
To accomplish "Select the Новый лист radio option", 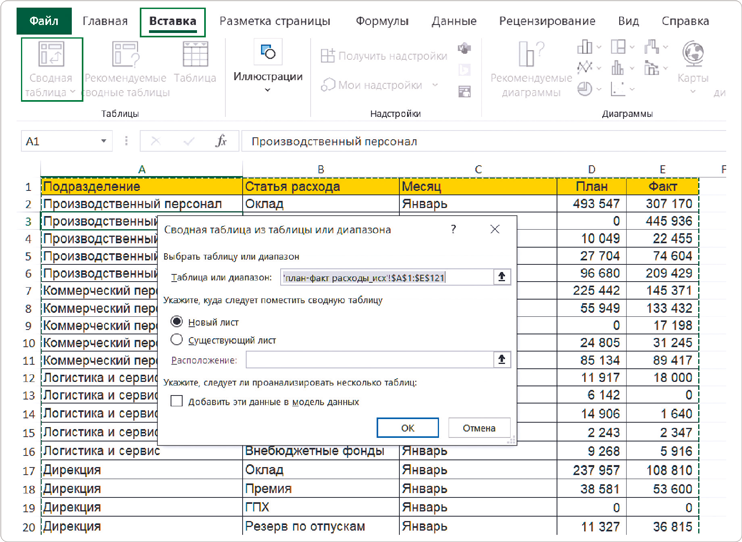I will pyautogui.click(x=178, y=322).
